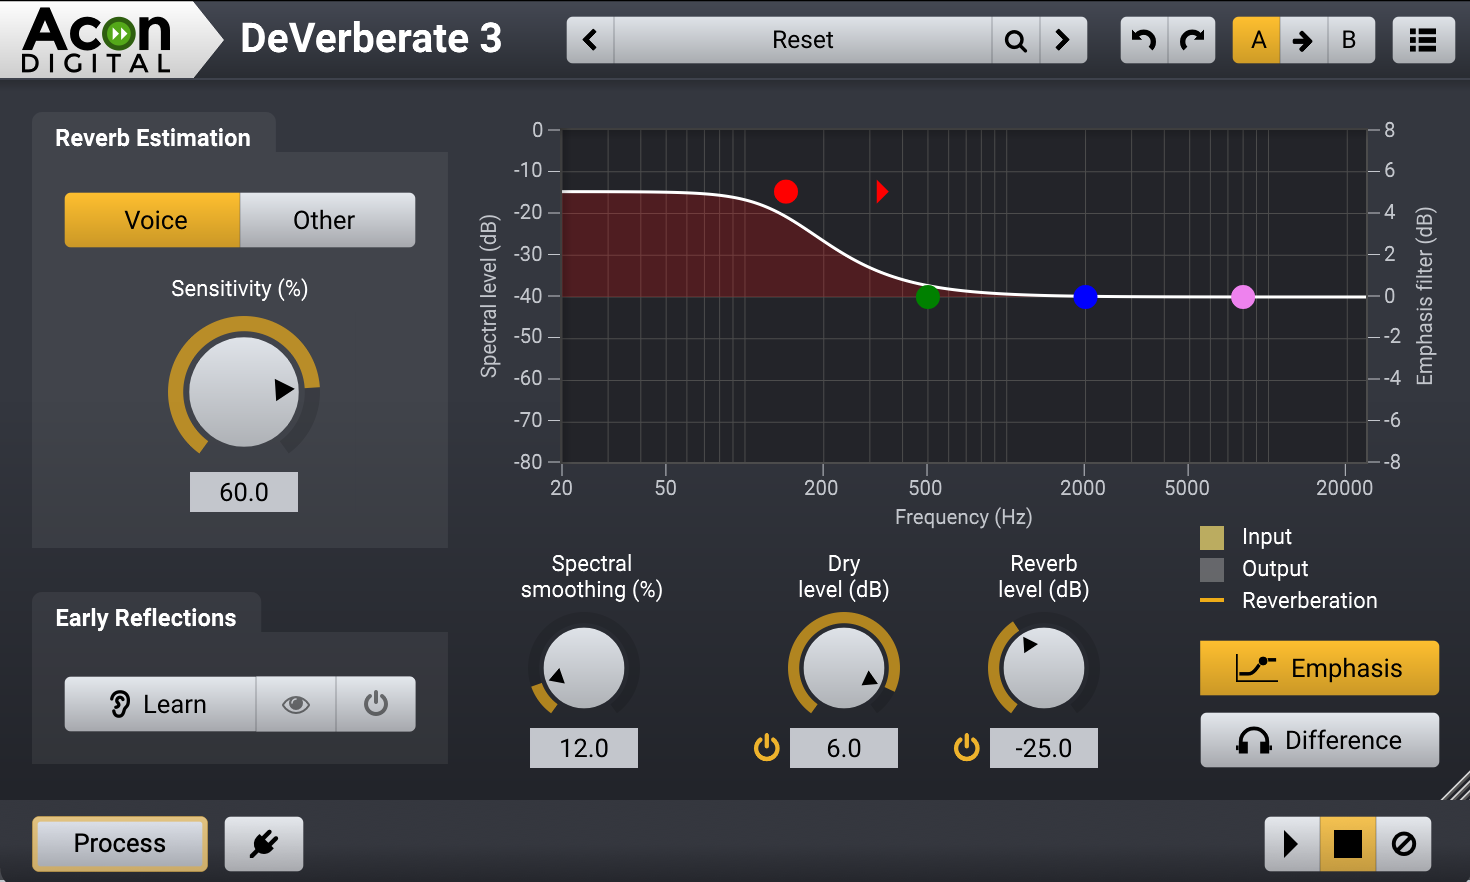1470x882 pixels.
Task: Click the Output legend color swatch
Action: tap(1212, 570)
